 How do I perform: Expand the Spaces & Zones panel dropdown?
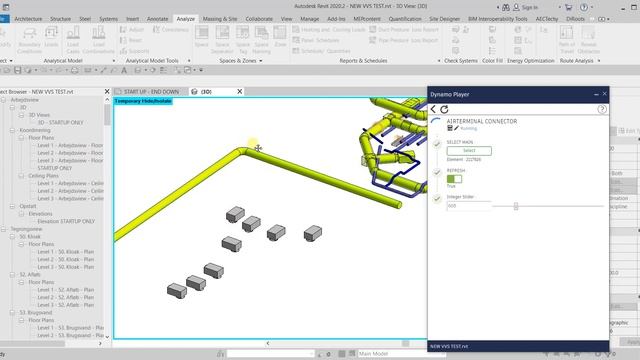(260, 61)
